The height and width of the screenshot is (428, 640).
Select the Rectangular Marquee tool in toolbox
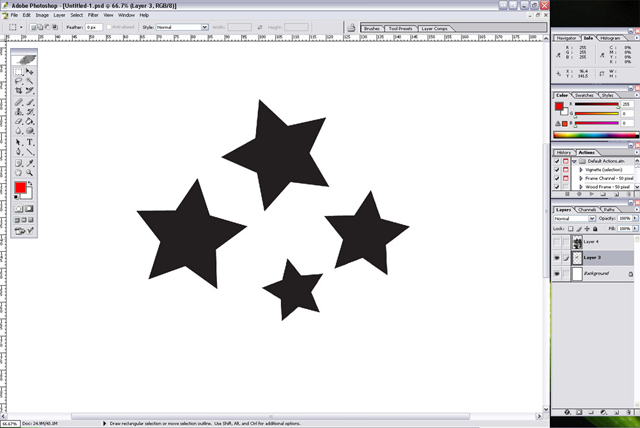click(x=18, y=72)
